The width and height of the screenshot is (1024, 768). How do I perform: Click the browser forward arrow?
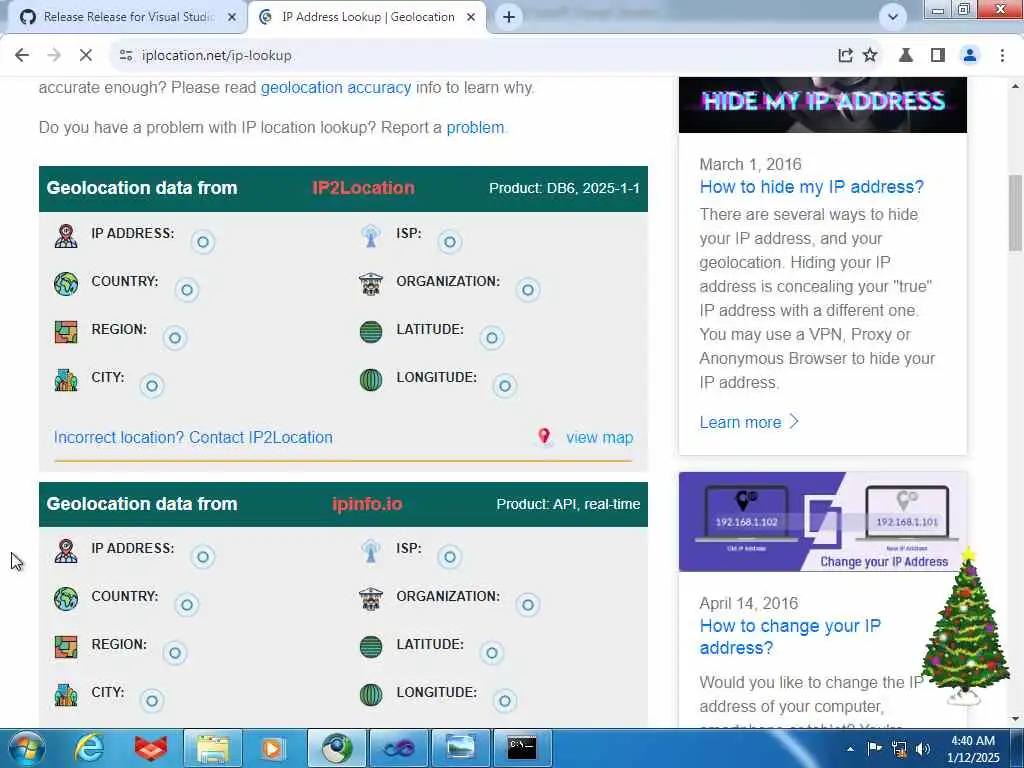[x=54, y=56]
